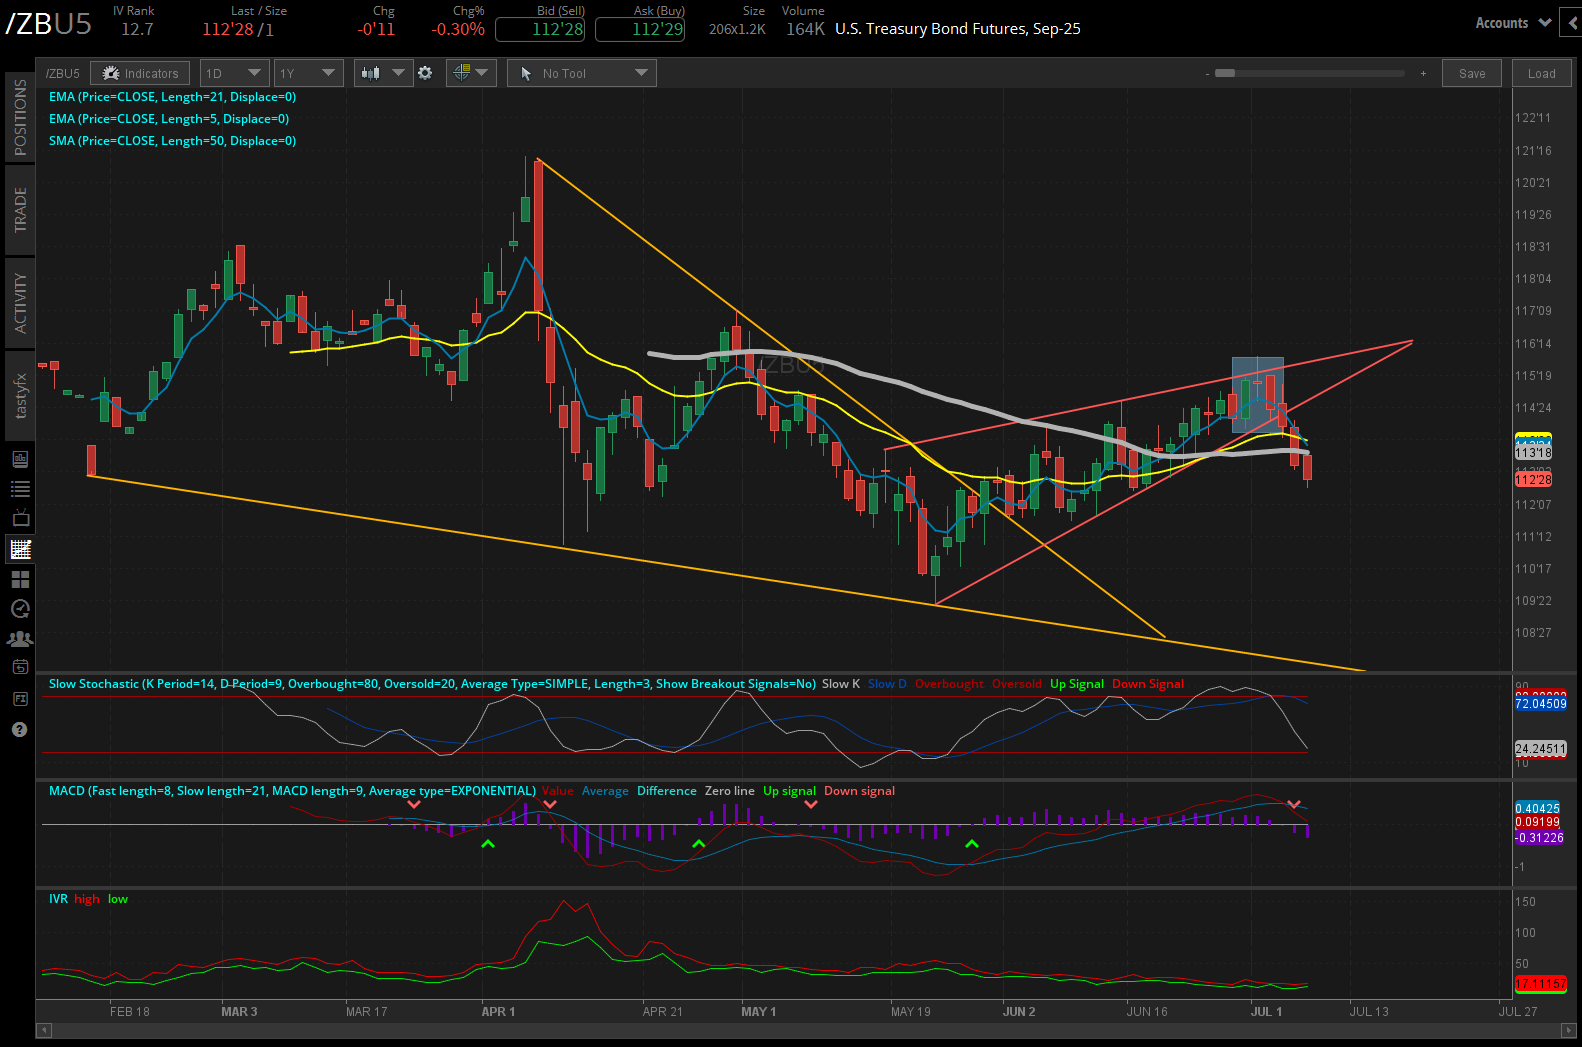Click the IV Rank 12.7 value
The height and width of the screenshot is (1047, 1582).
[x=137, y=29]
